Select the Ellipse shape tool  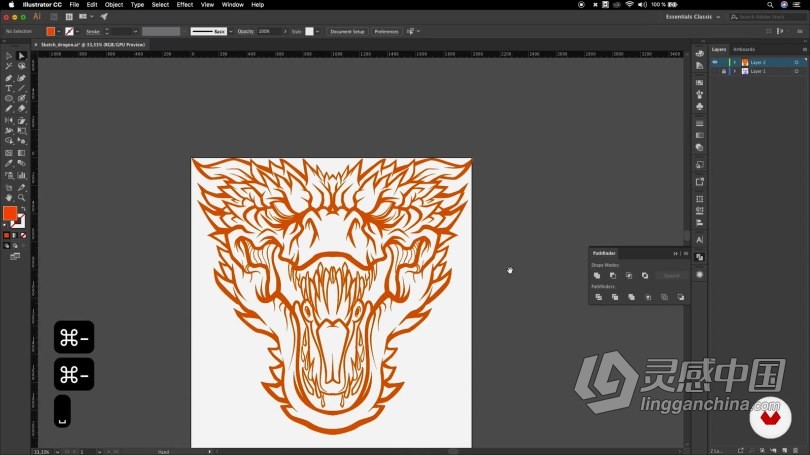pos(9,98)
